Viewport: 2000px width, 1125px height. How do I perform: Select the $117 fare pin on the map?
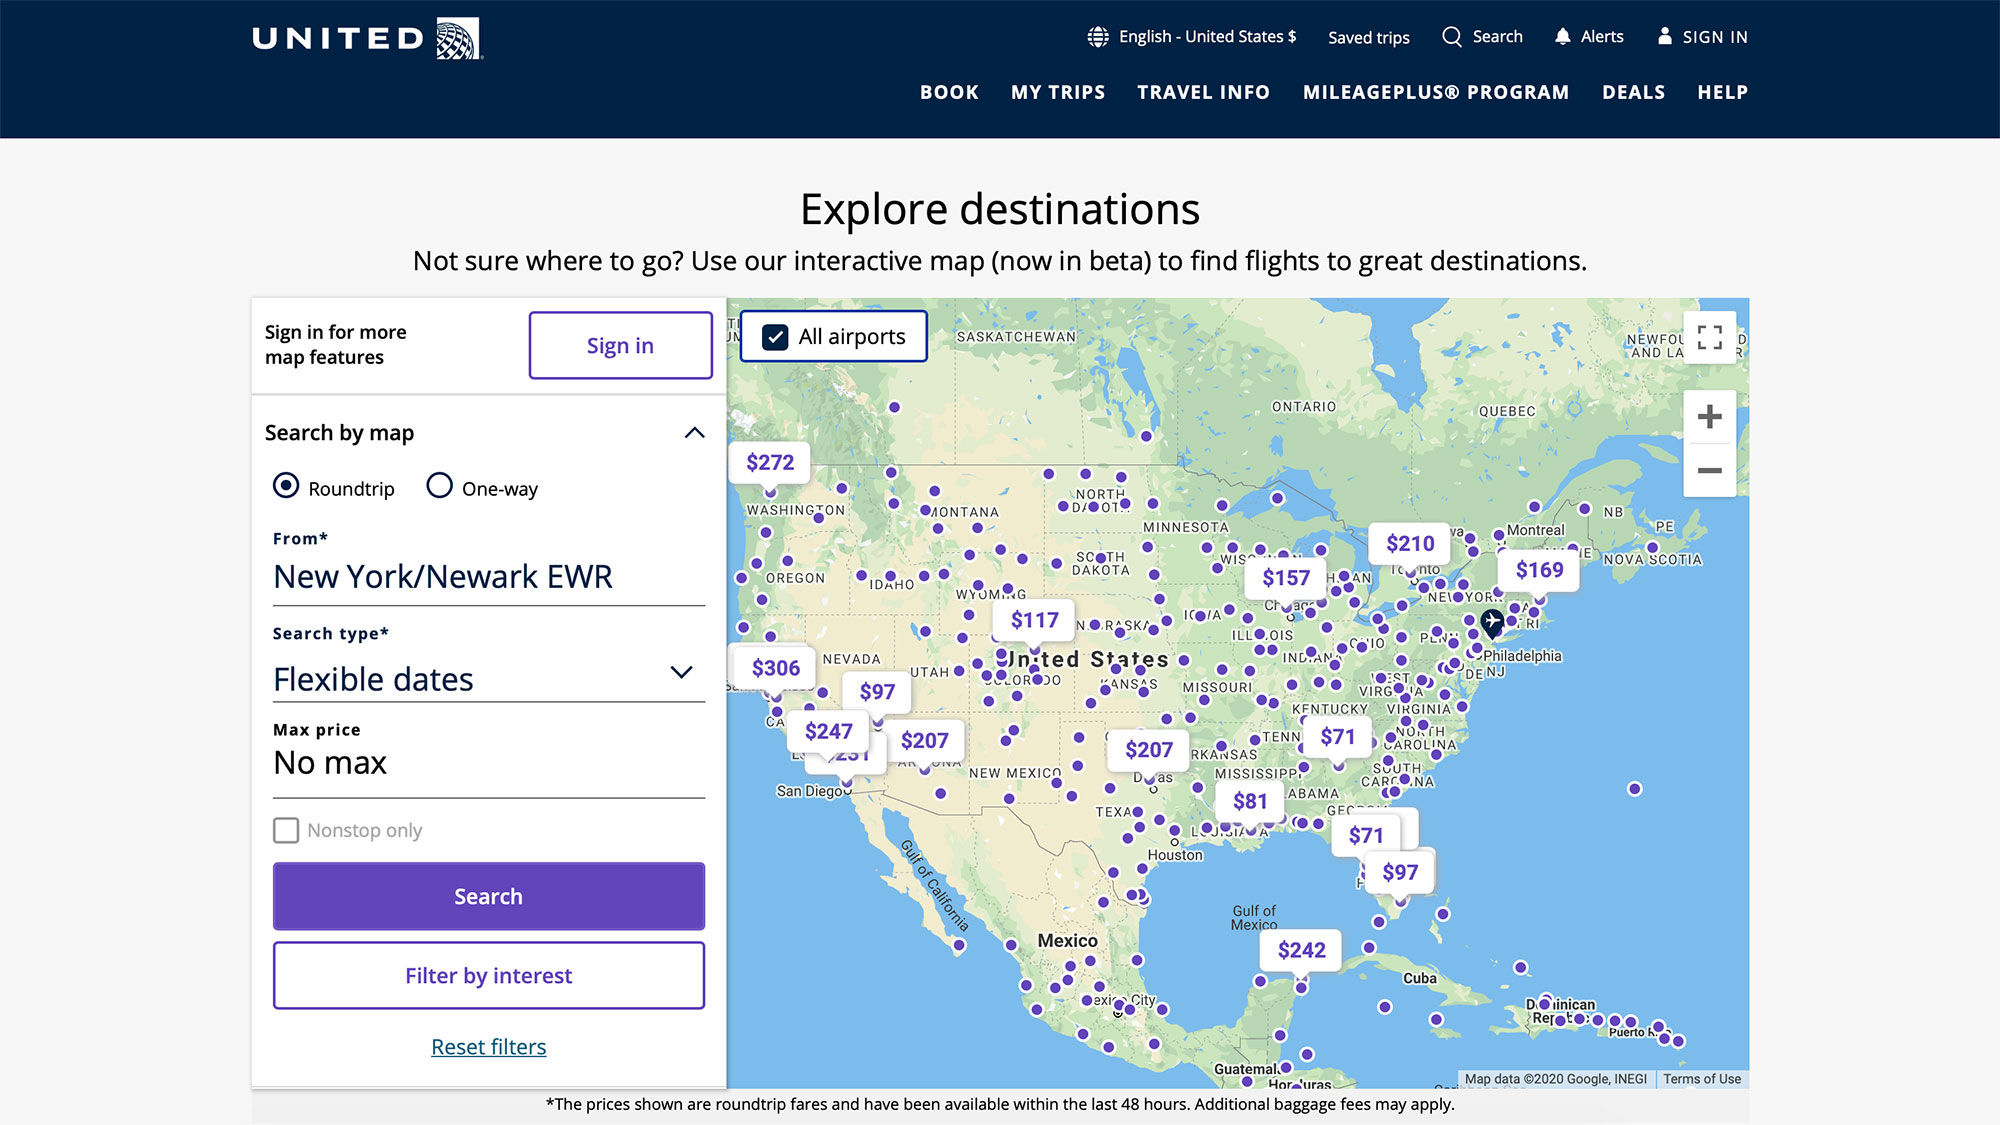[1035, 619]
